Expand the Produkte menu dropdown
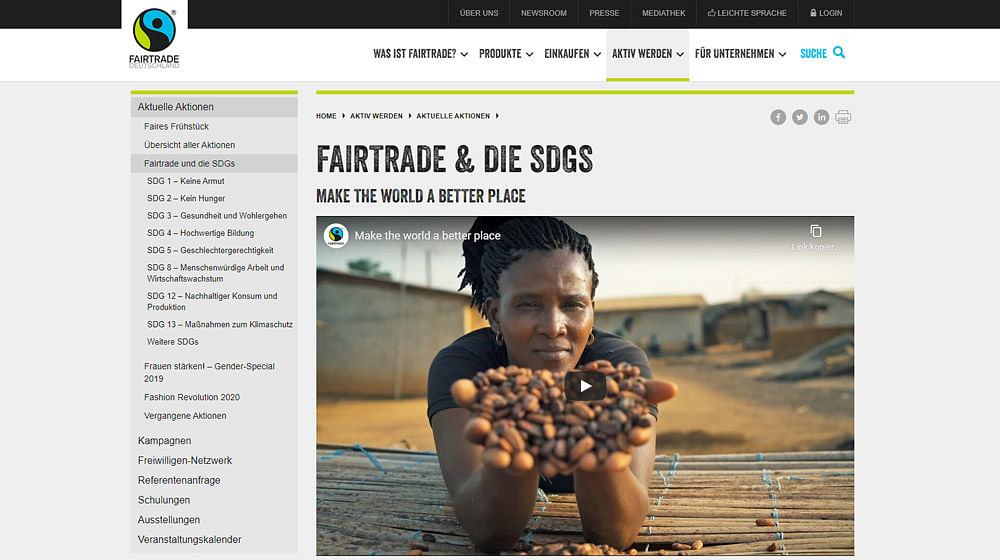The height and width of the screenshot is (560, 1000). [506, 54]
